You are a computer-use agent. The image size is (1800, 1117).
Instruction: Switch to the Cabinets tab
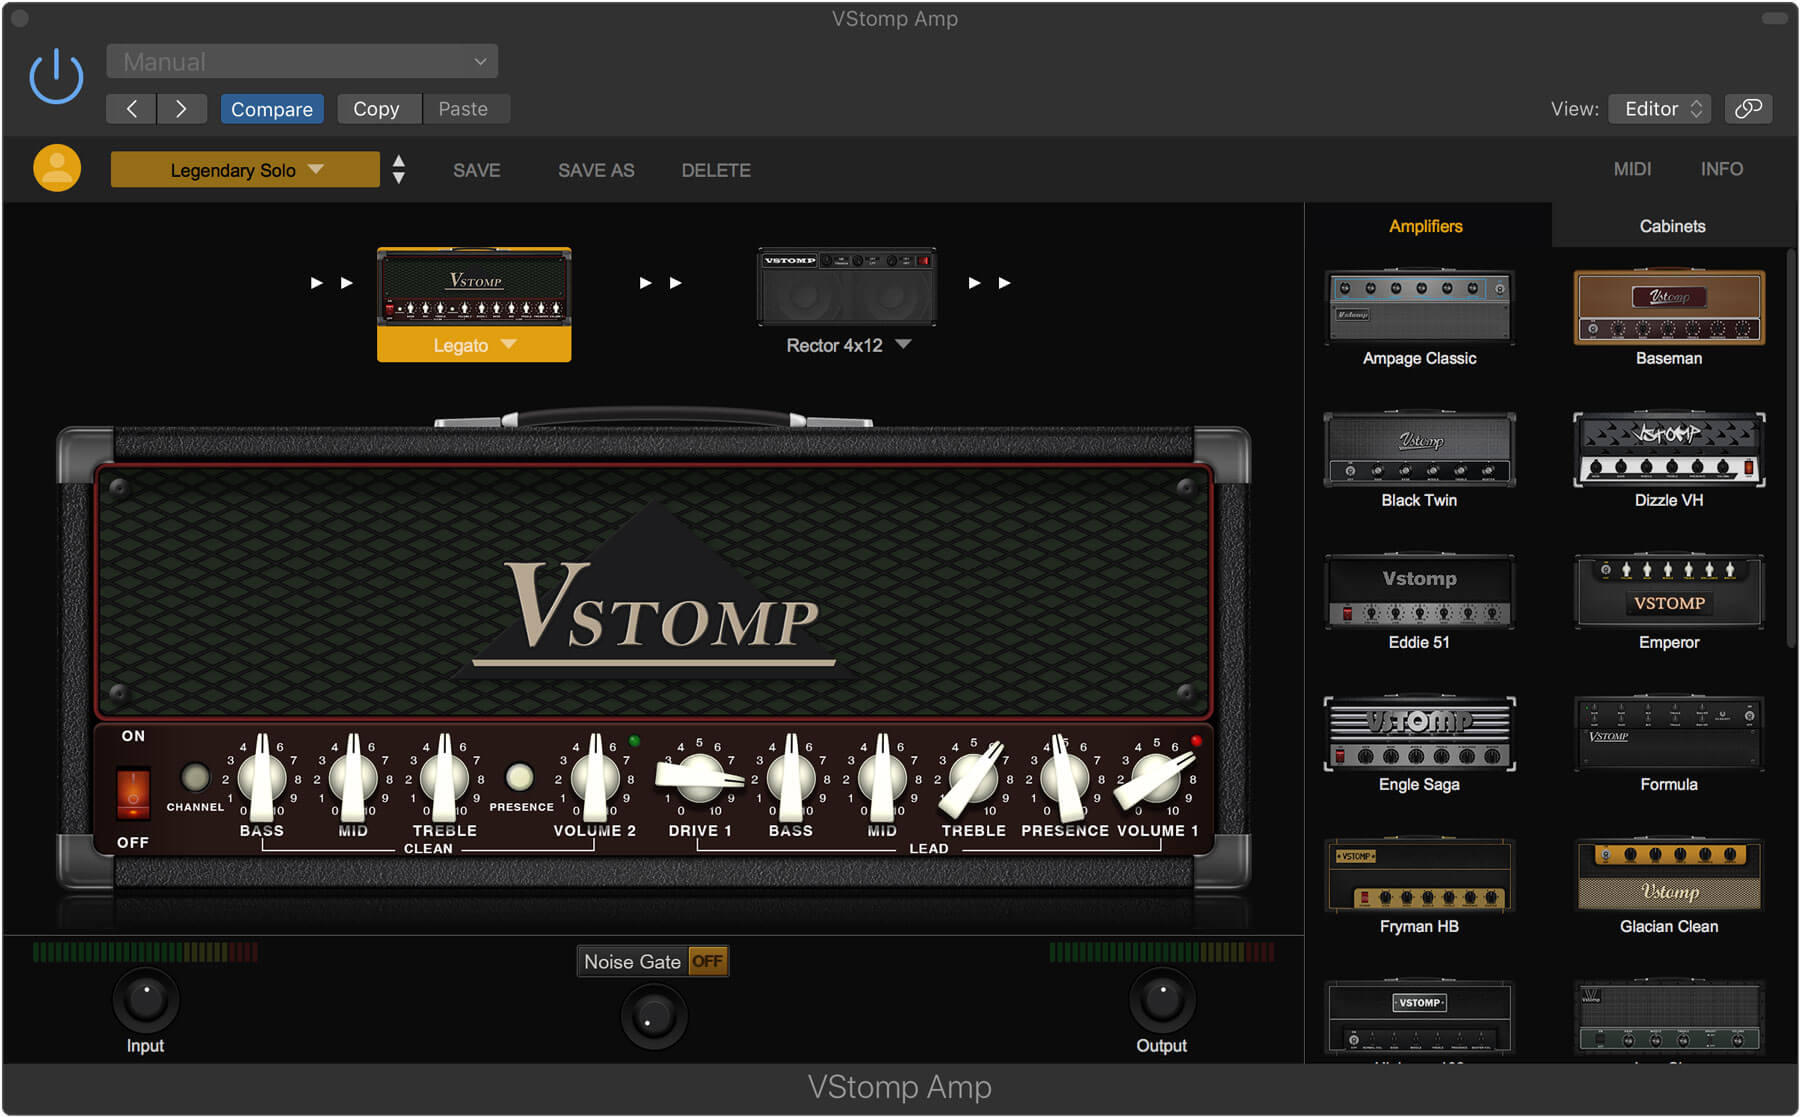click(1672, 226)
